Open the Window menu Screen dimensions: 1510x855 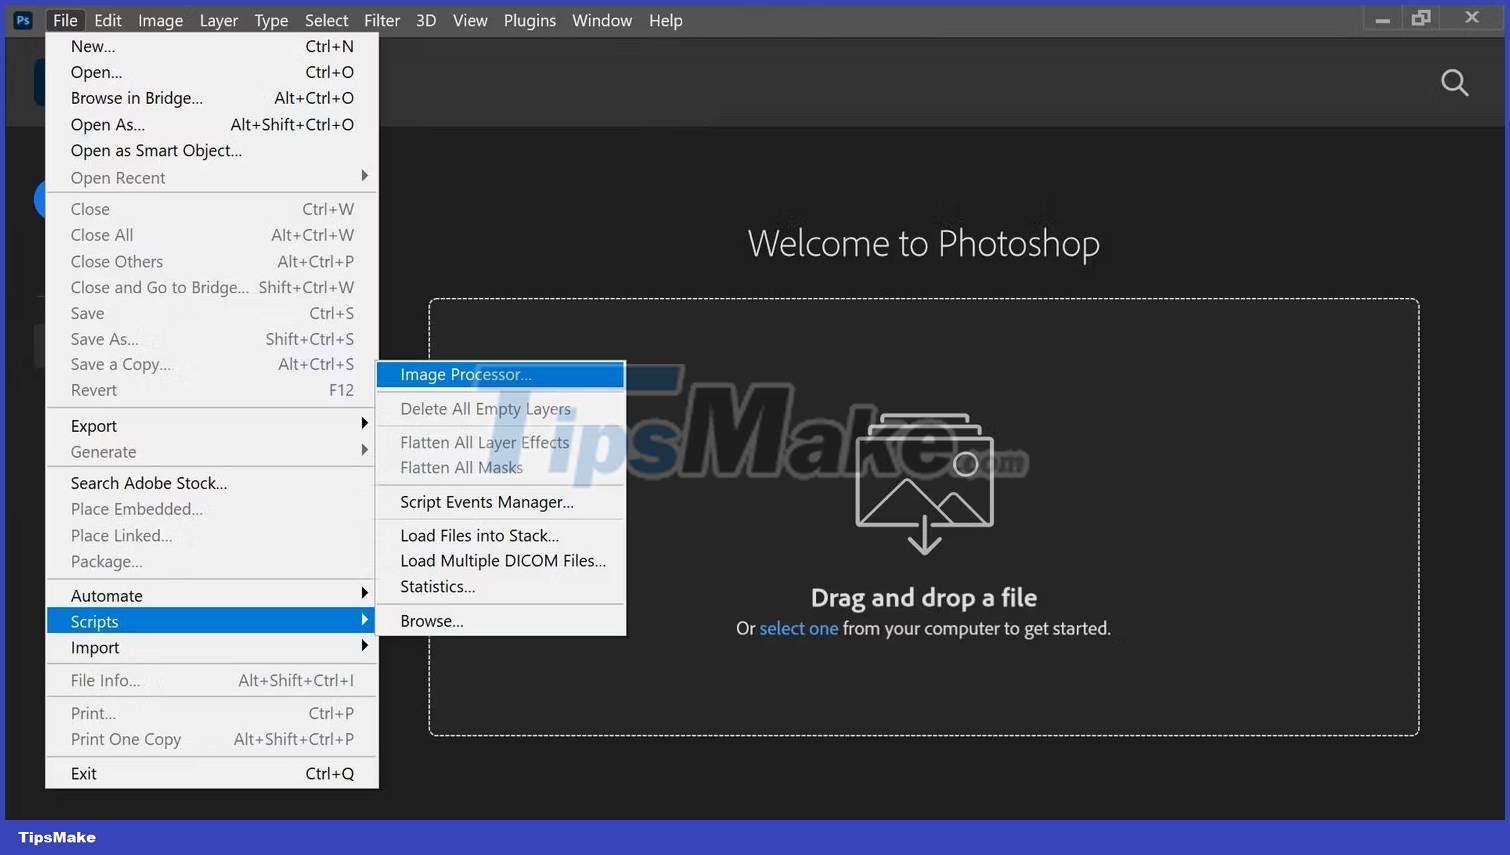601,20
